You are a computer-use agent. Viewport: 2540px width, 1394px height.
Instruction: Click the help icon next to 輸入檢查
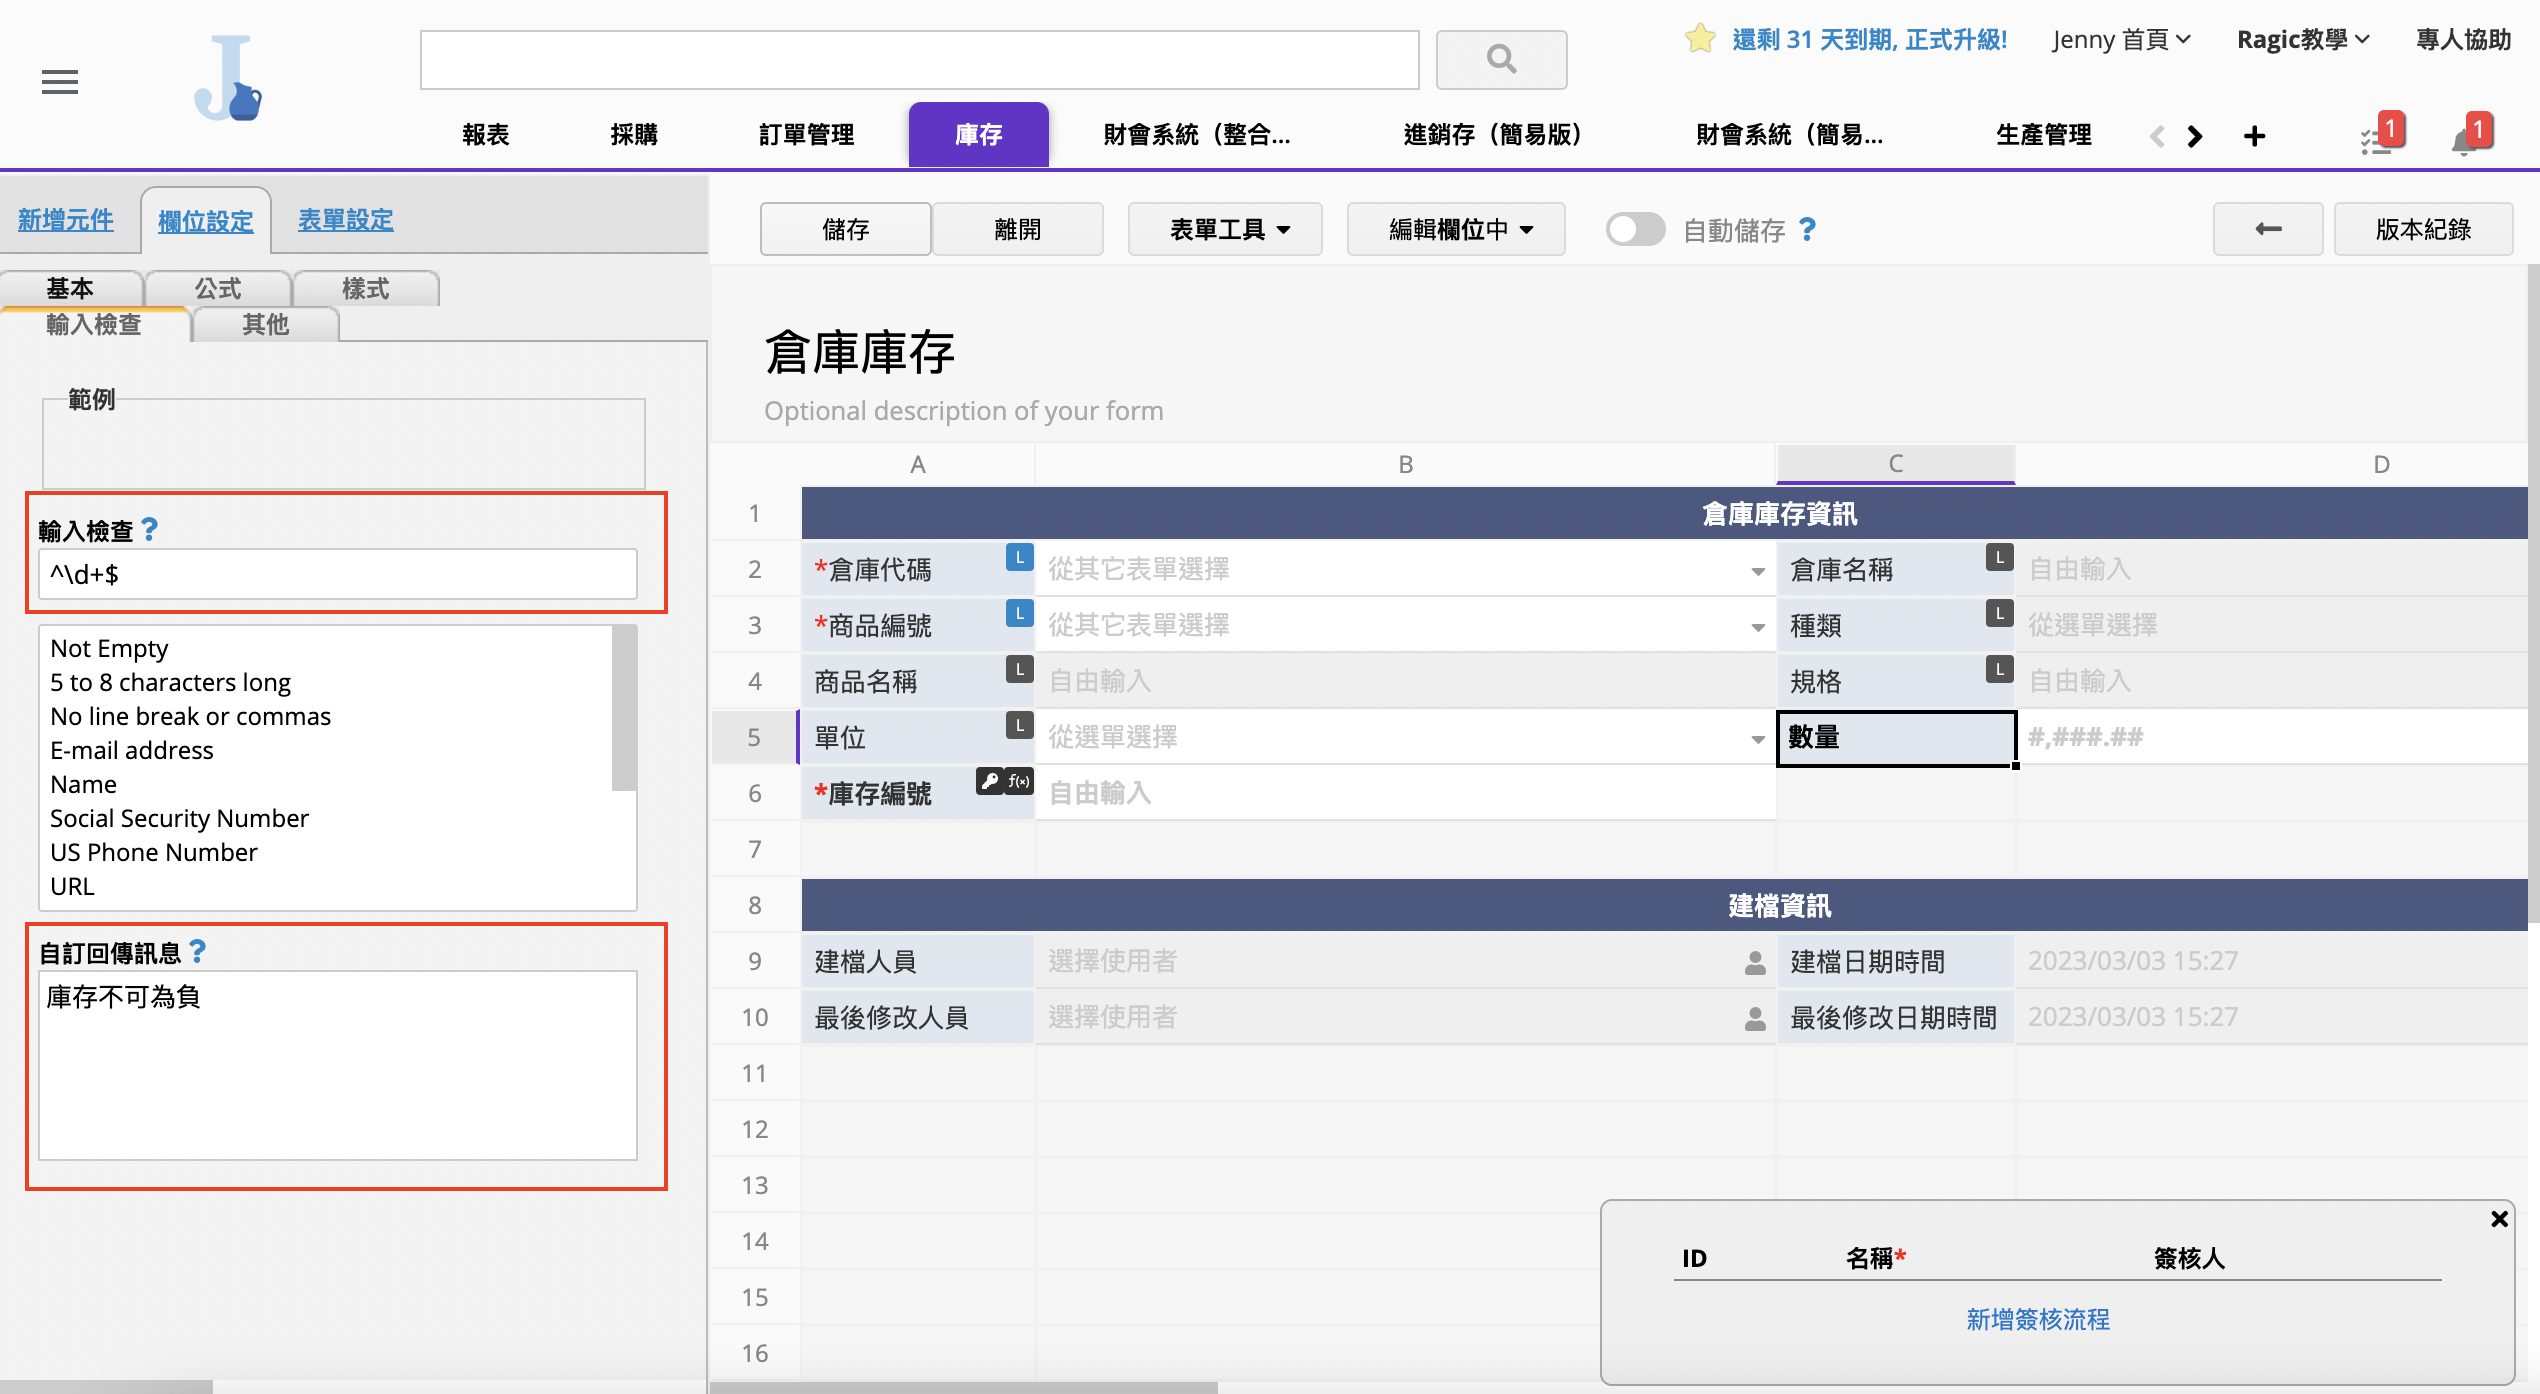[x=150, y=528]
